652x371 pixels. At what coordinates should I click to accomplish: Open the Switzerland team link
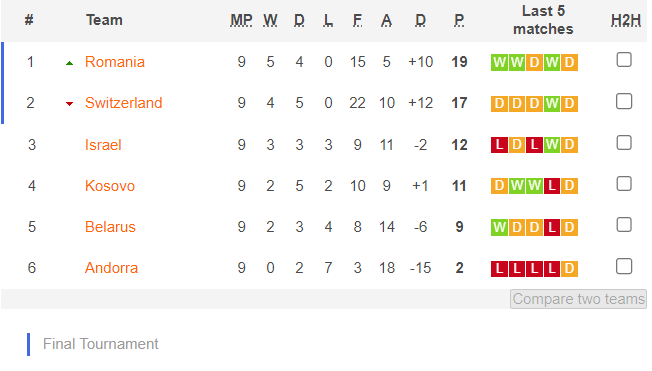point(123,103)
